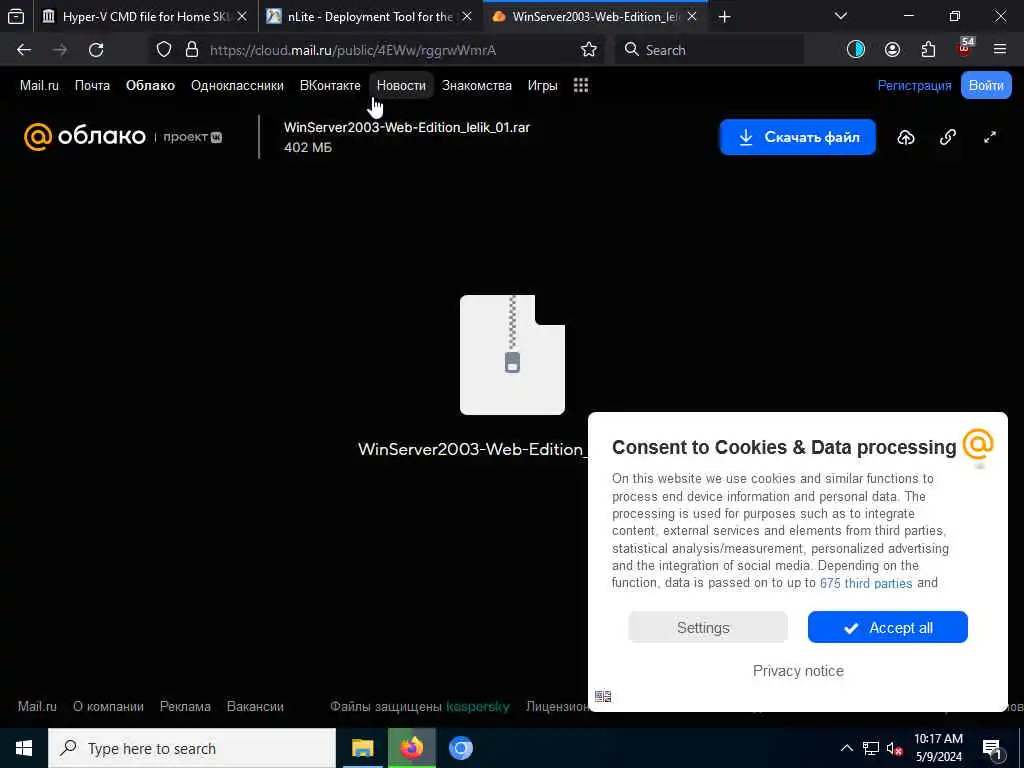Click the small icon at cookie dialog bottom-left
Image resolution: width=1024 pixels, height=768 pixels.
pyautogui.click(x=603, y=696)
